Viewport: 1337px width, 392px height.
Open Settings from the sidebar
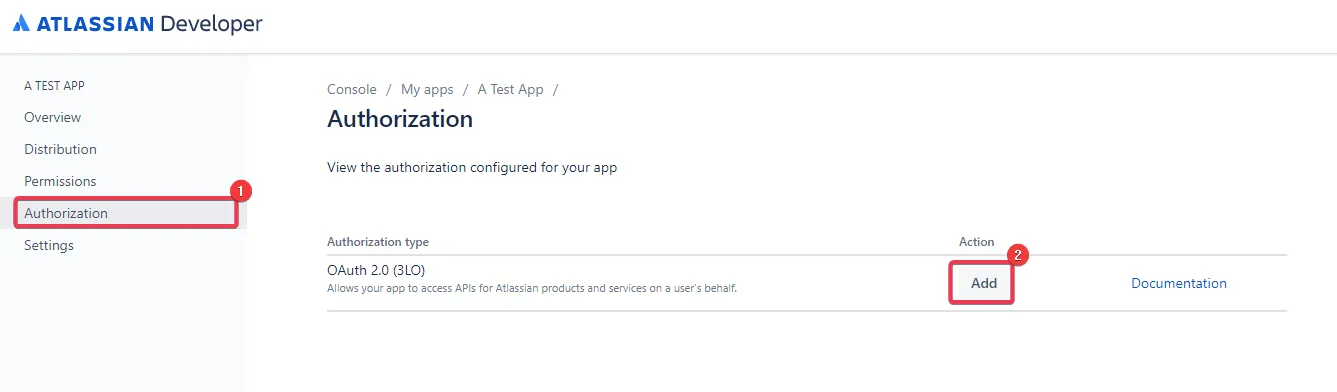49,245
